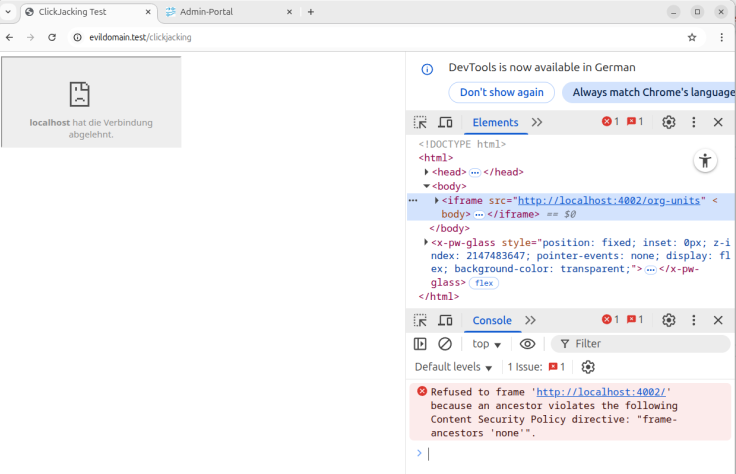The width and height of the screenshot is (736, 474).
Task: Clear the console
Action: click(445, 344)
